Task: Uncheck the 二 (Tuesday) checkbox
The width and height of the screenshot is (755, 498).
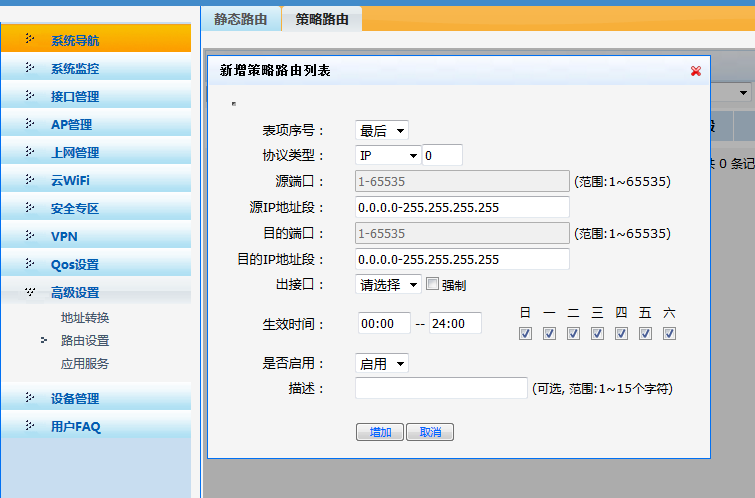Action: pyautogui.click(x=573, y=333)
